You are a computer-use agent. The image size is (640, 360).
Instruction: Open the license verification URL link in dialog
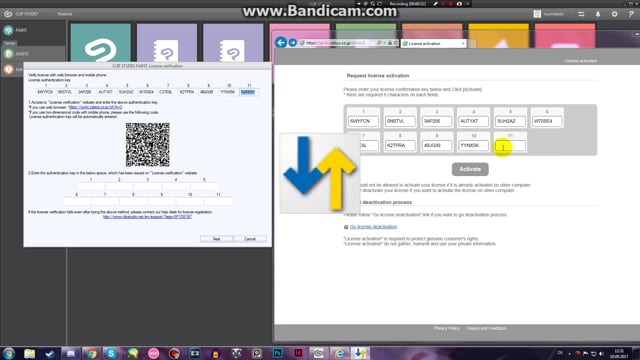click(95, 107)
